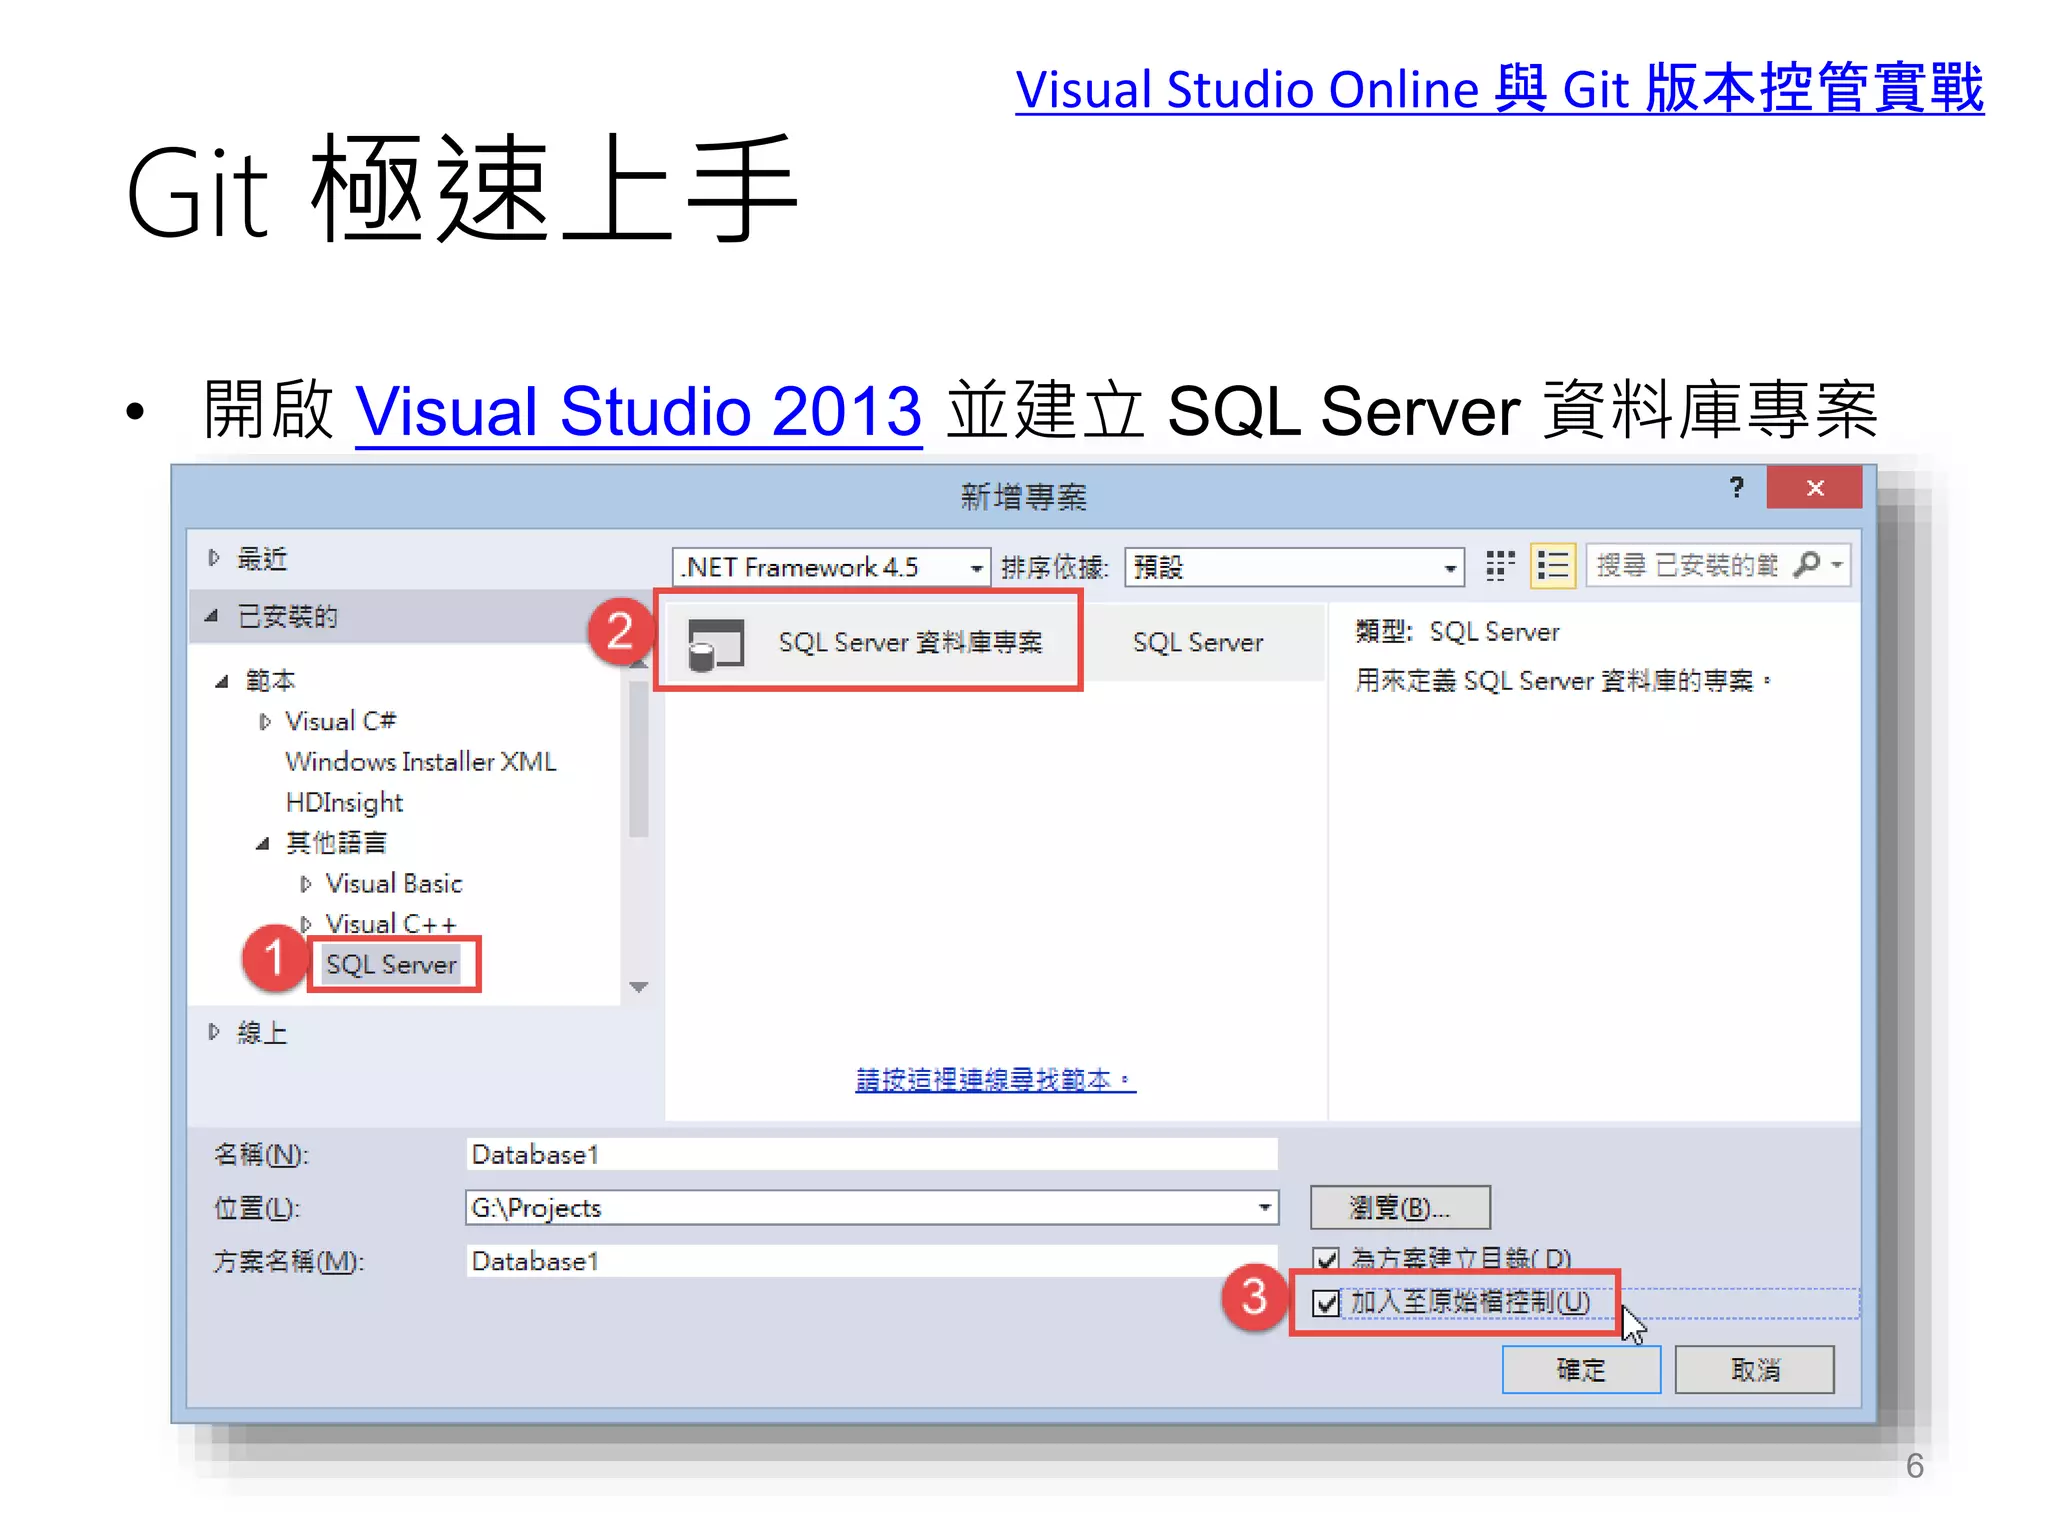The width and height of the screenshot is (2048, 1536).
Task: Click tree scrollbar down arrow
Action: 639,987
